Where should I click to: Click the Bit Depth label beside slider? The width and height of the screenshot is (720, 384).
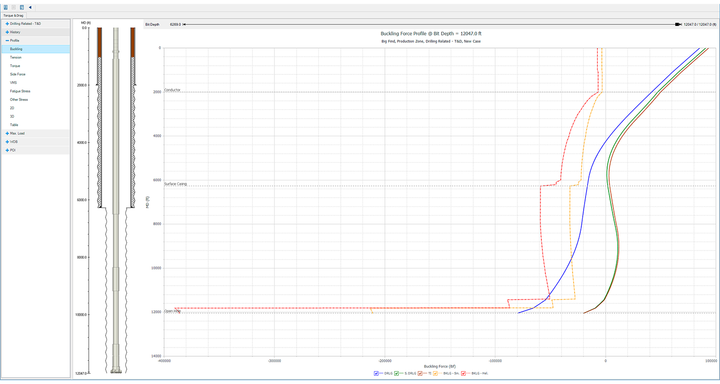click(x=152, y=24)
